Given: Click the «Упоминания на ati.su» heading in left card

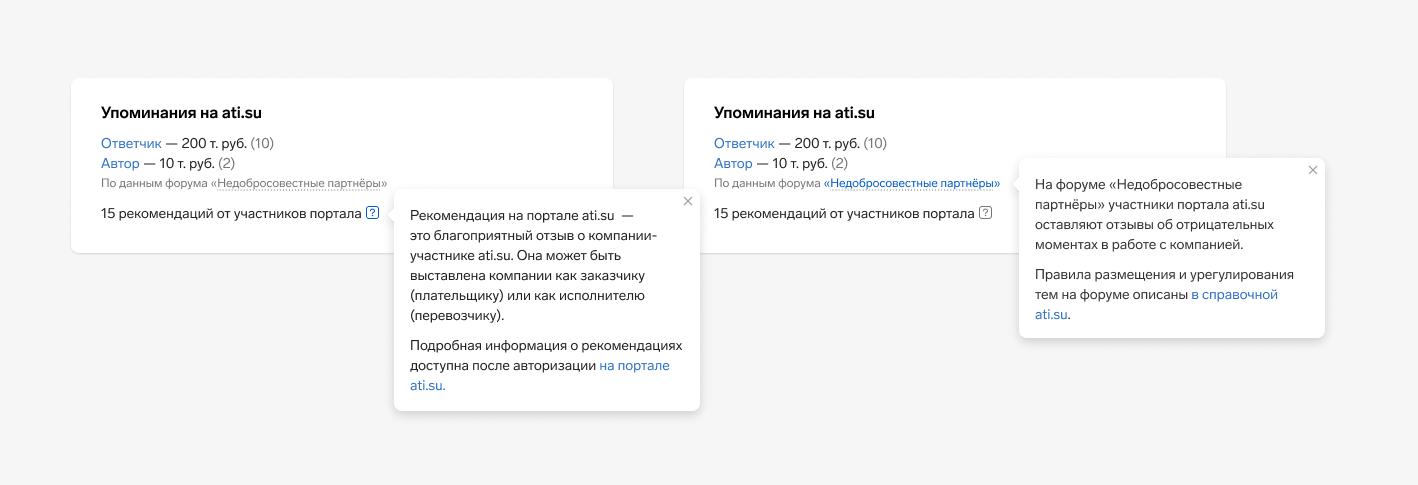Looking at the screenshot, I should 181,113.
